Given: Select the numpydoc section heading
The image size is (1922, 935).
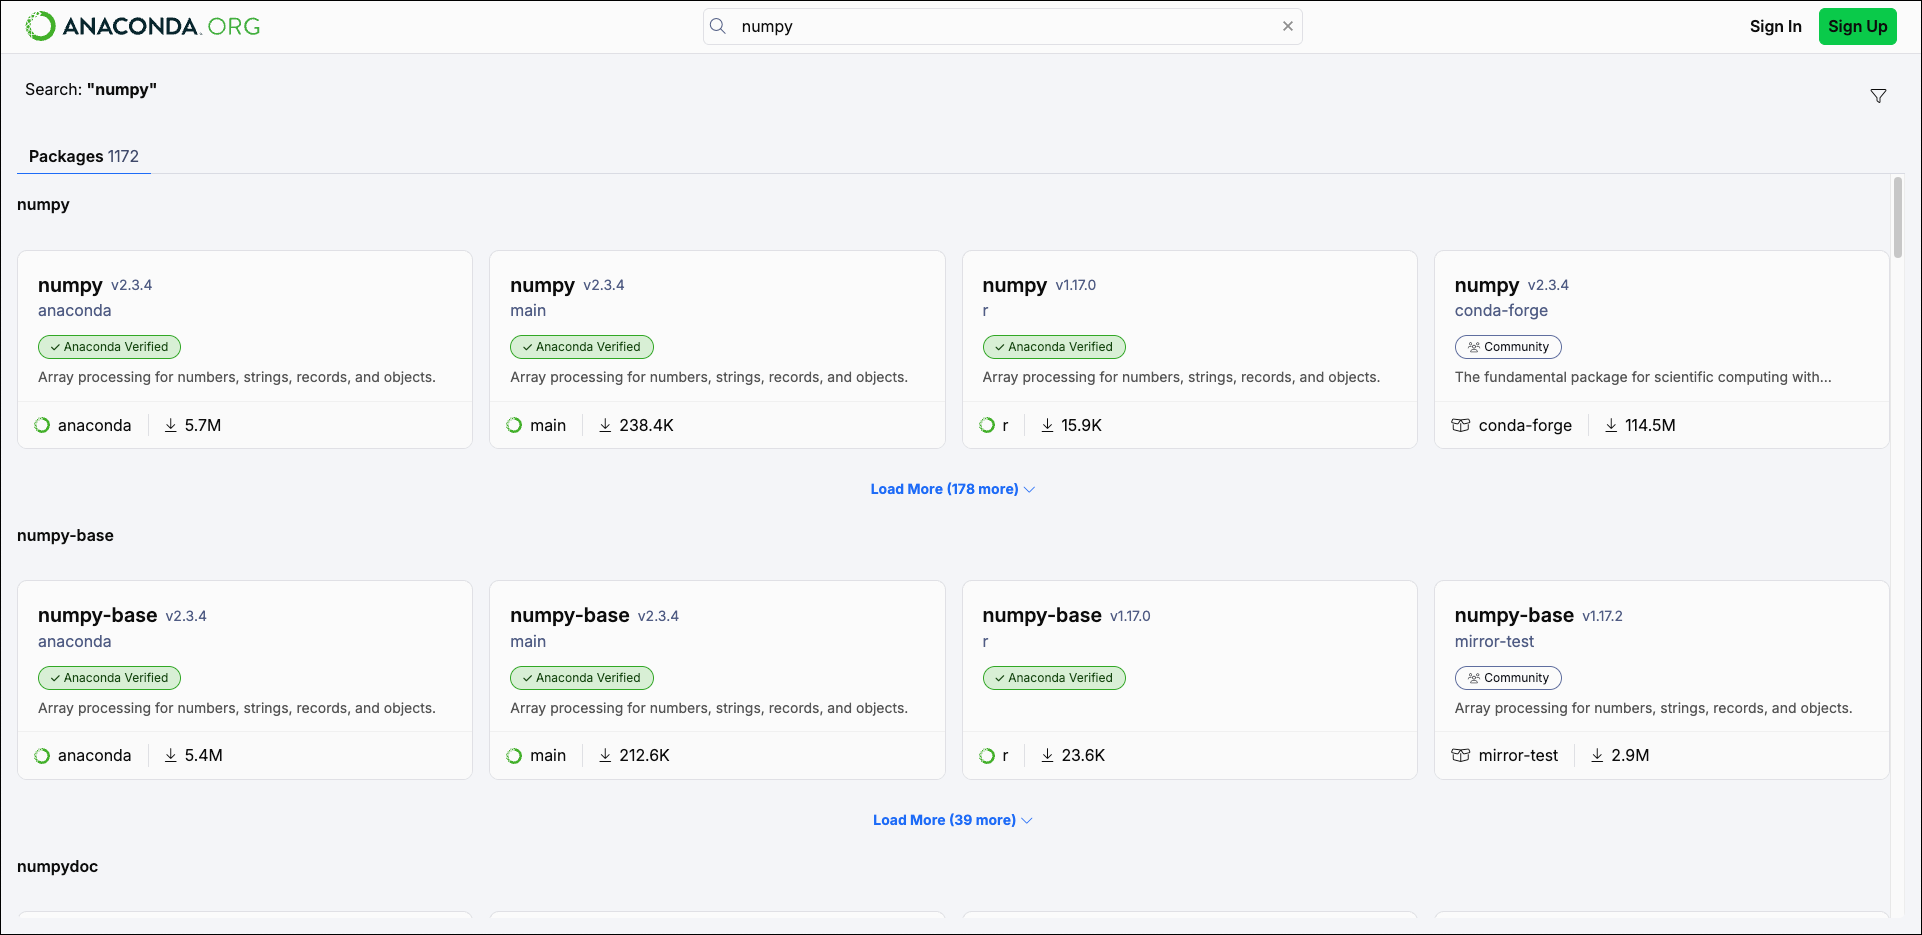Looking at the screenshot, I should click(57, 866).
